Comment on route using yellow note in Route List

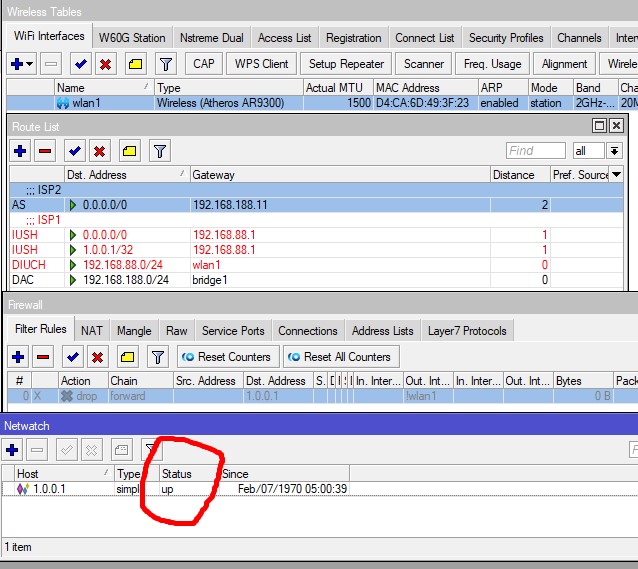129,151
